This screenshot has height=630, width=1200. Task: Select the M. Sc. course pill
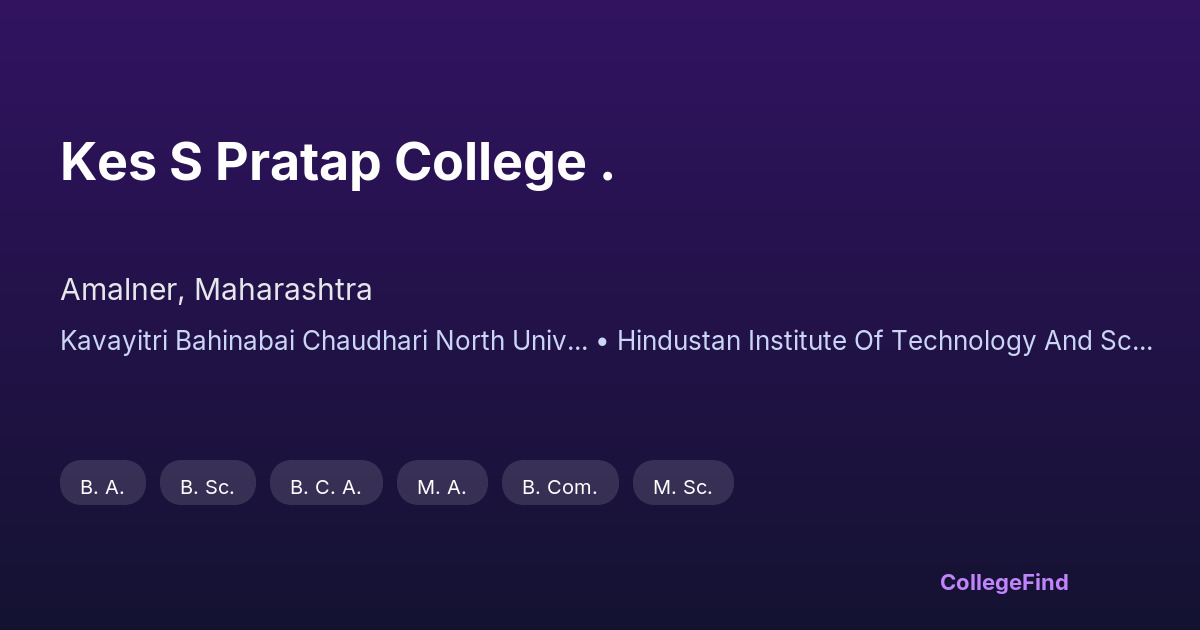pyautogui.click(x=683, y=487)
